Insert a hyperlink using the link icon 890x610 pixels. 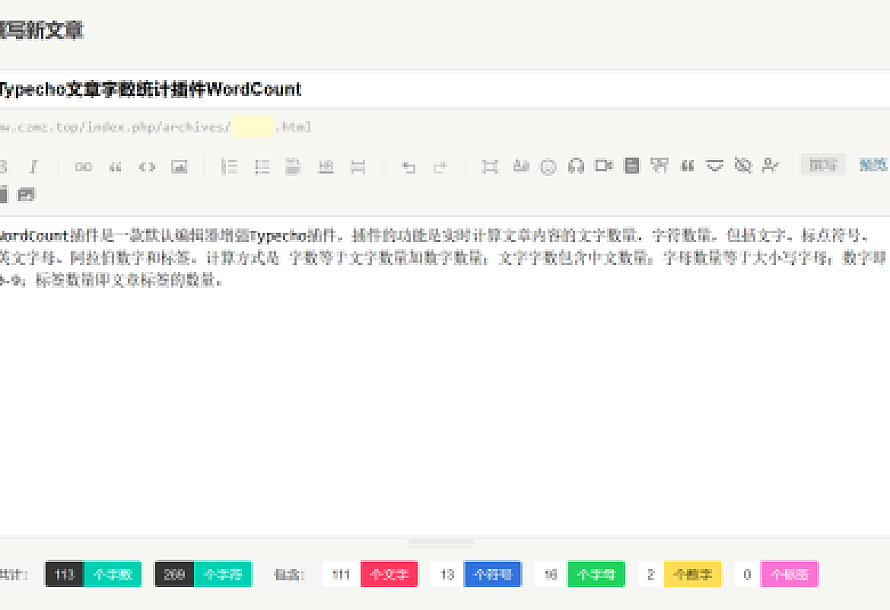tap(83, 167)
